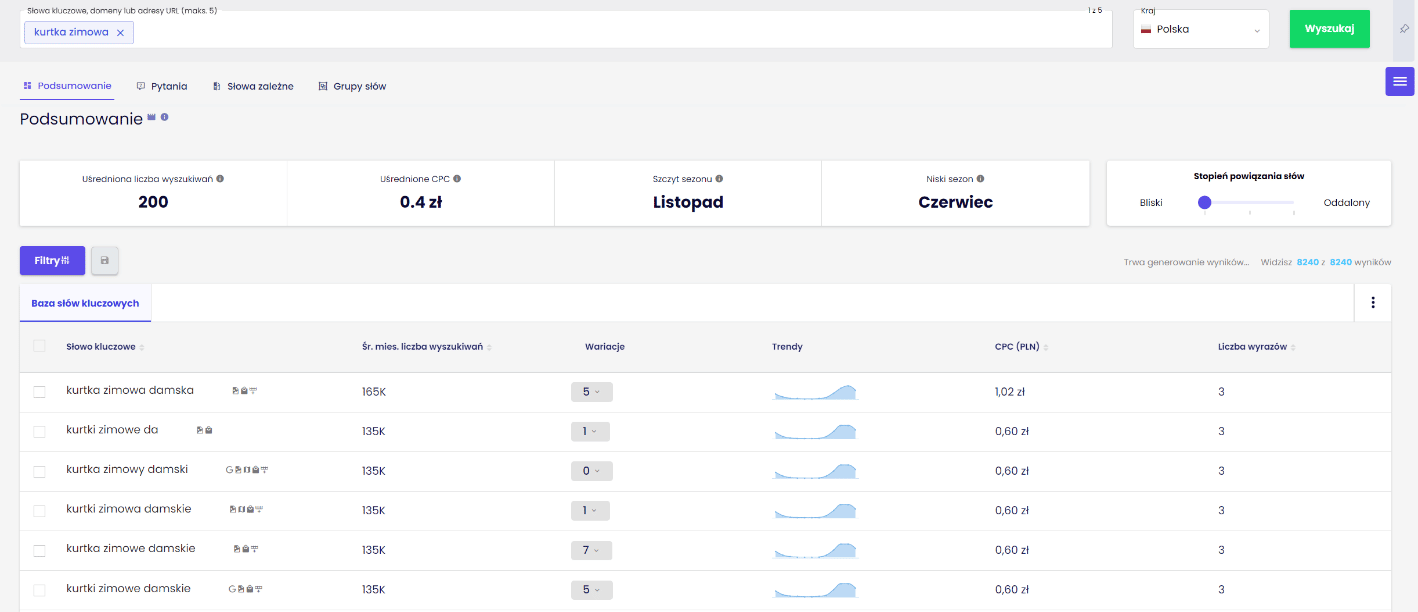Click the trend chart for 'kurtki zimowe da'
Screen dimensions: 1418x612
pyautogui.click(x=815, y=431)
